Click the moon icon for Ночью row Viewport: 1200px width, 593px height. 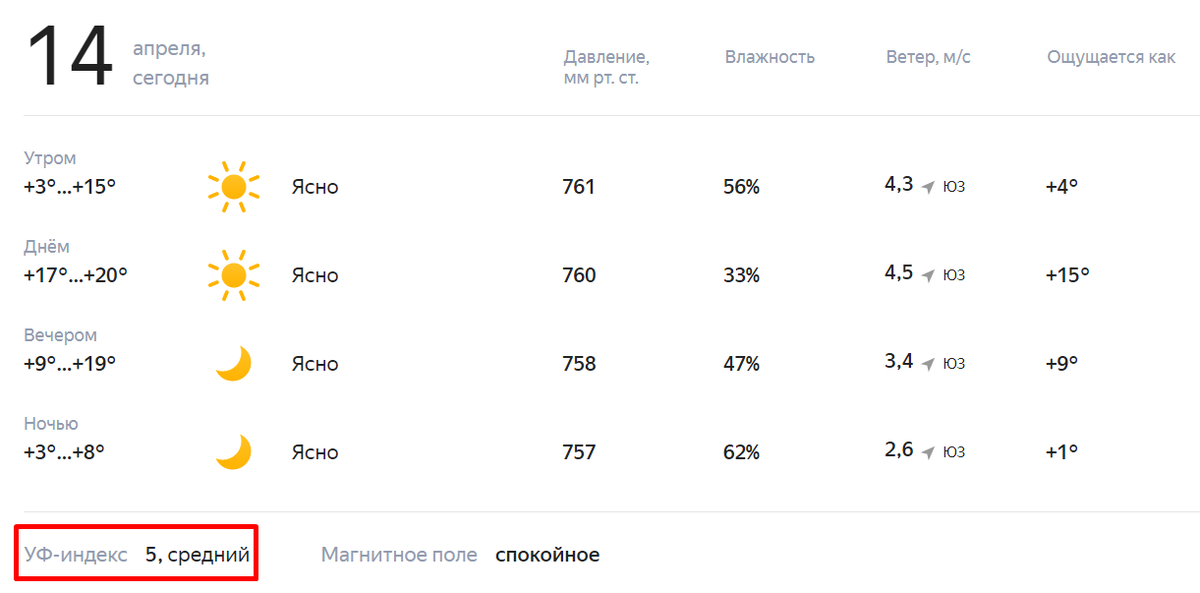[233, 452]
